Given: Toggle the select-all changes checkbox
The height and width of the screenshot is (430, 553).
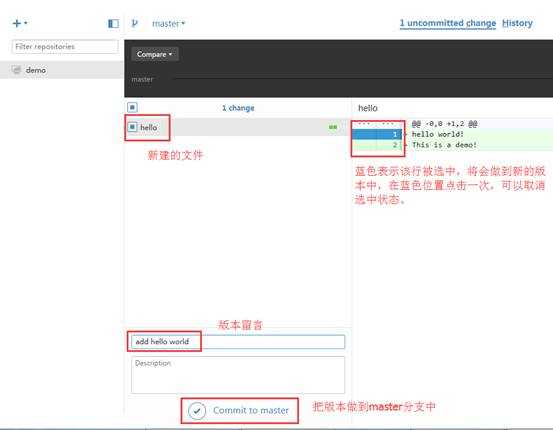Looking at the screenshot, I should [132, 107].
